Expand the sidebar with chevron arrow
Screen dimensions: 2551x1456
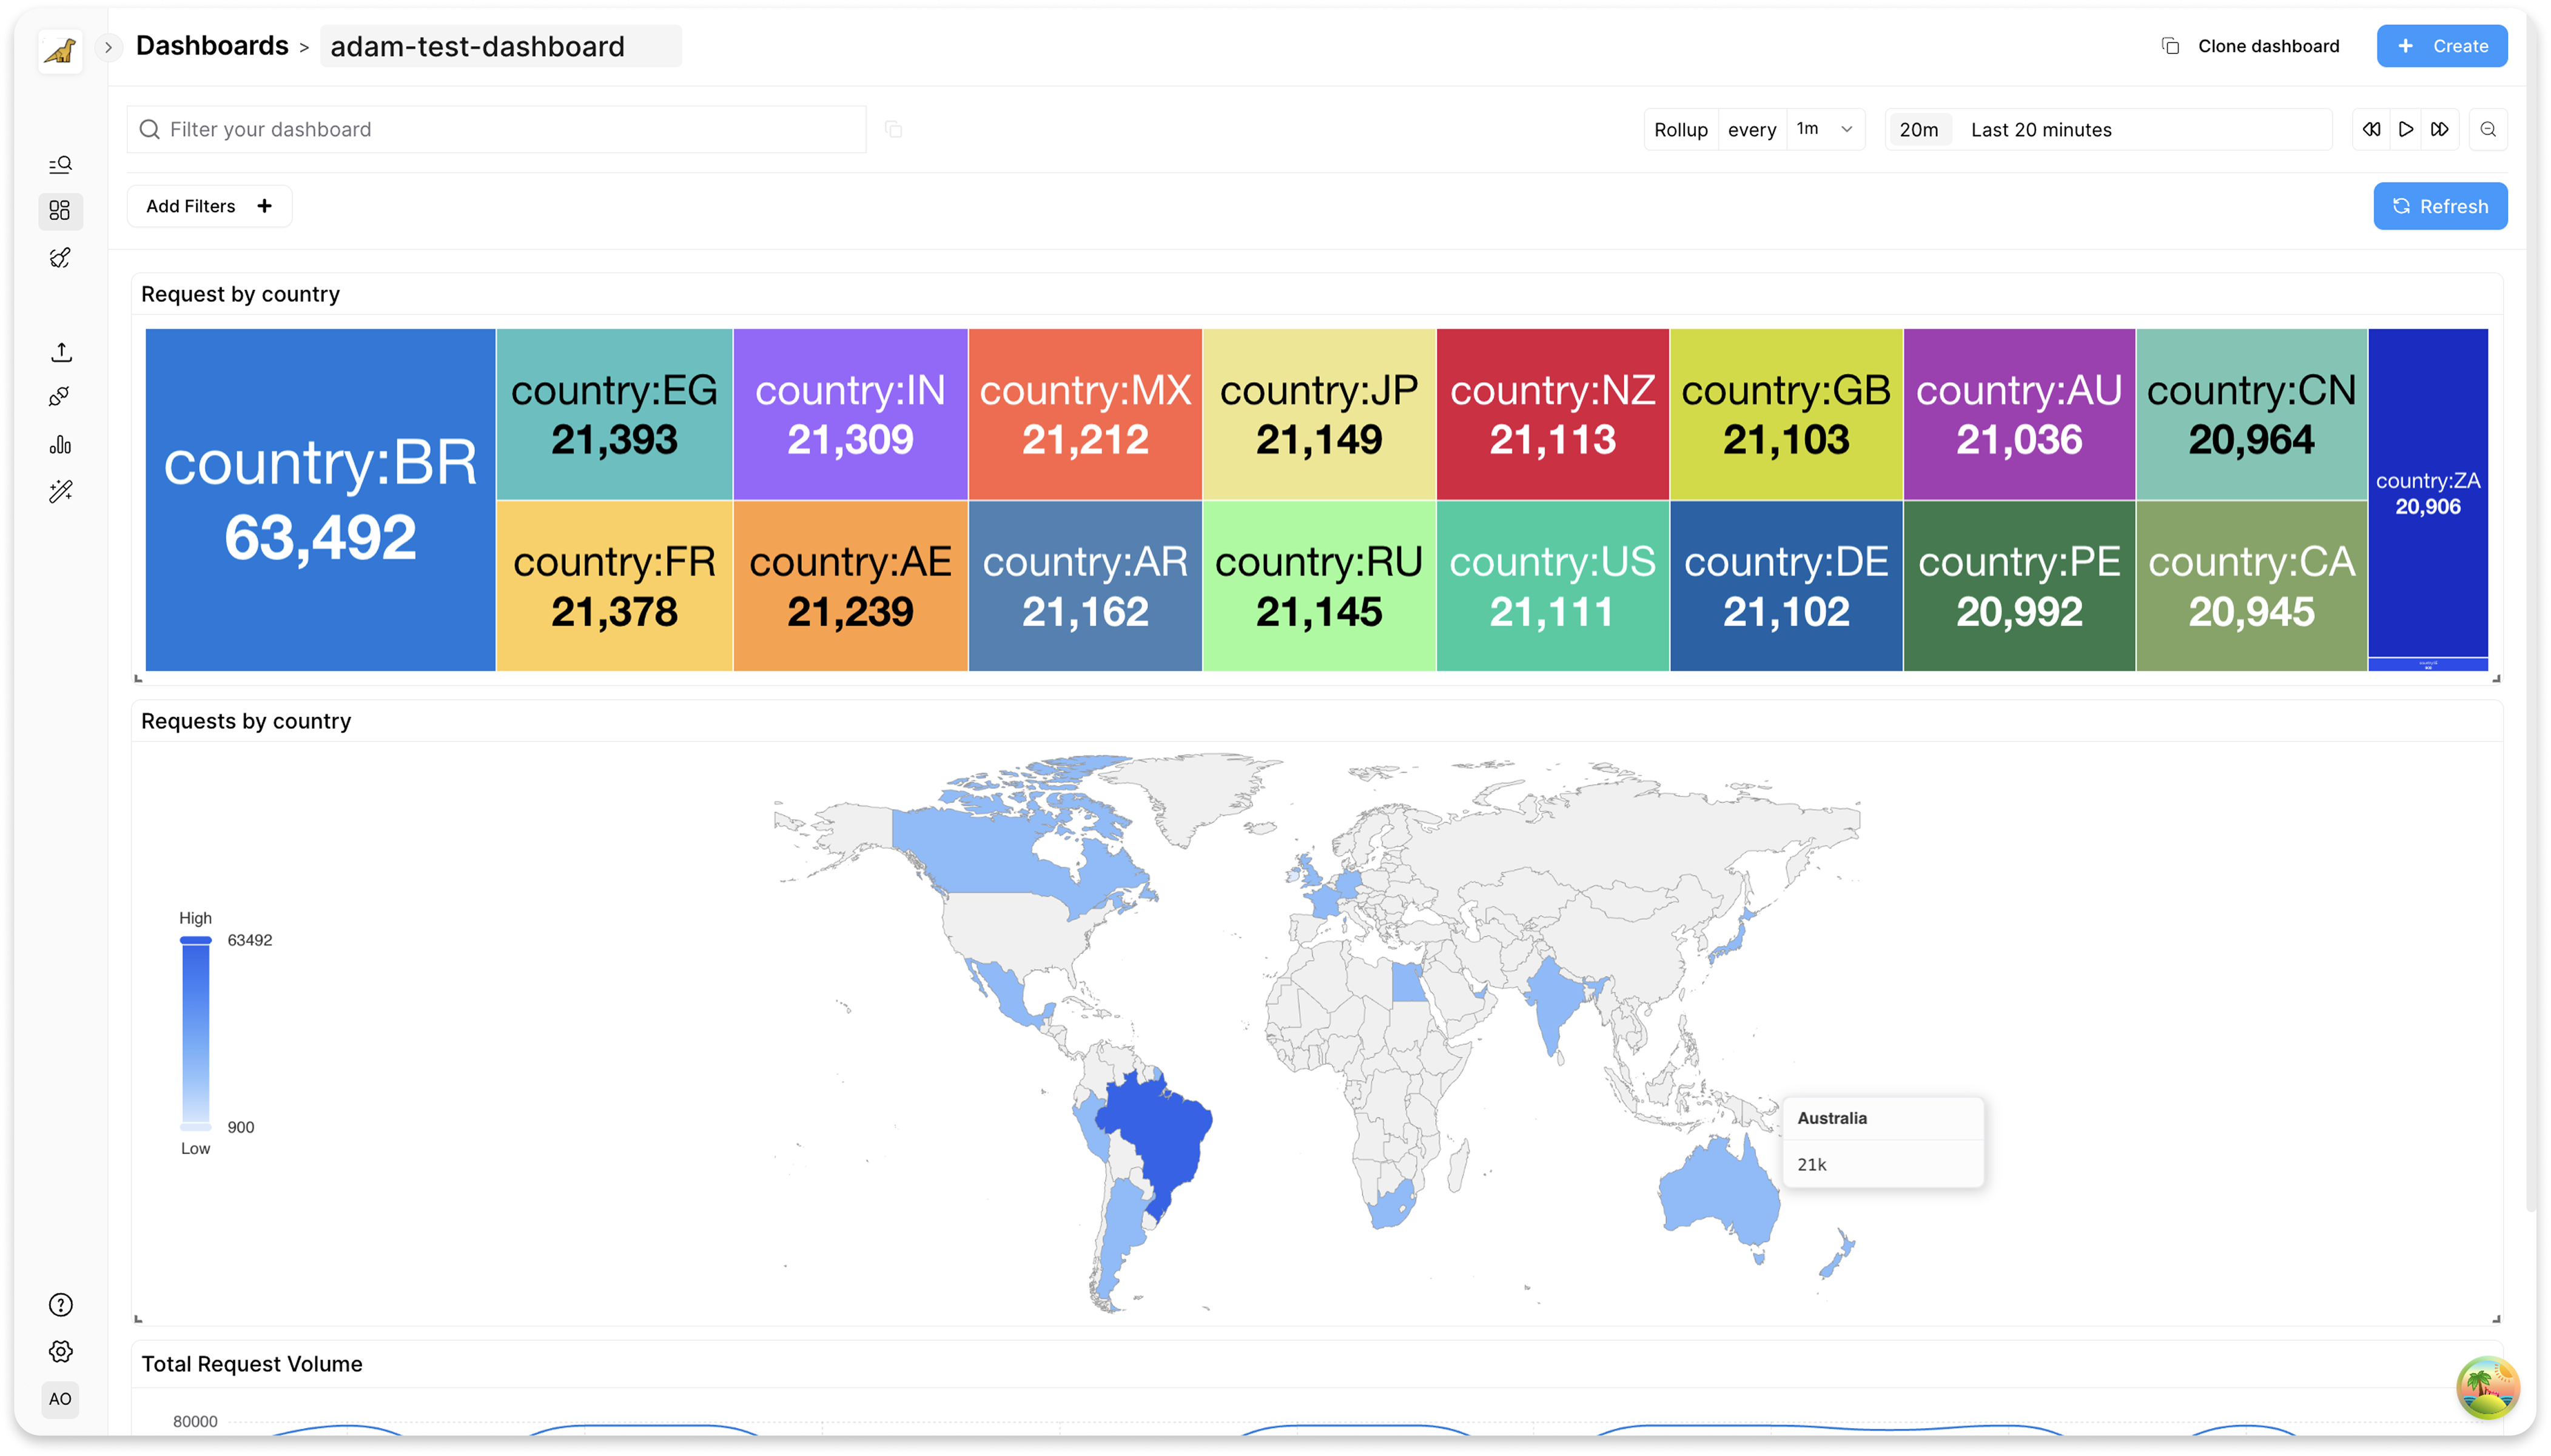tap(108, 47)
